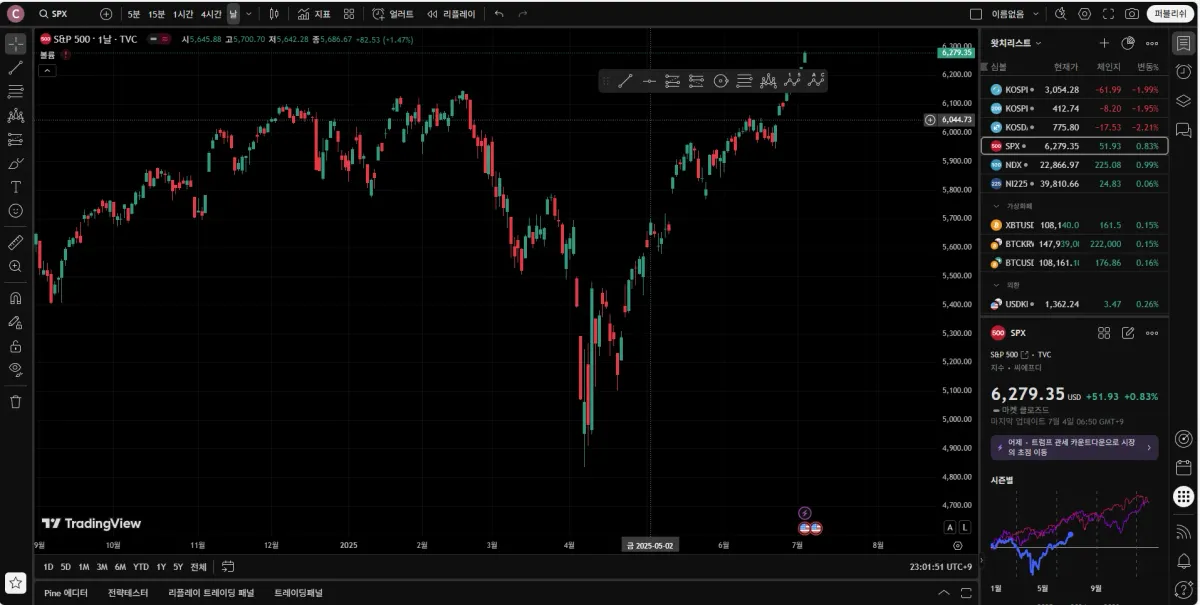1200x605 pixels.
Task: Toggle hide all drawings eye icon
Action: [15, 370]
